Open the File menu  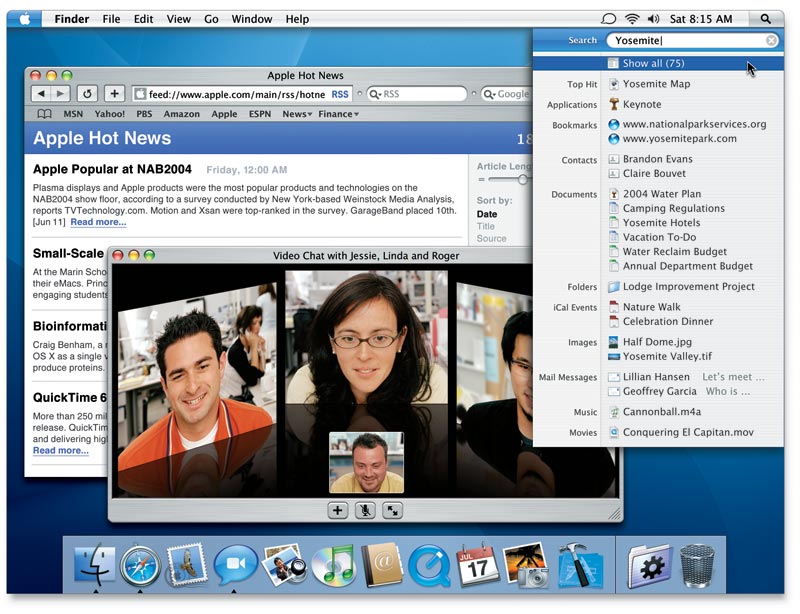click(111, 19)
